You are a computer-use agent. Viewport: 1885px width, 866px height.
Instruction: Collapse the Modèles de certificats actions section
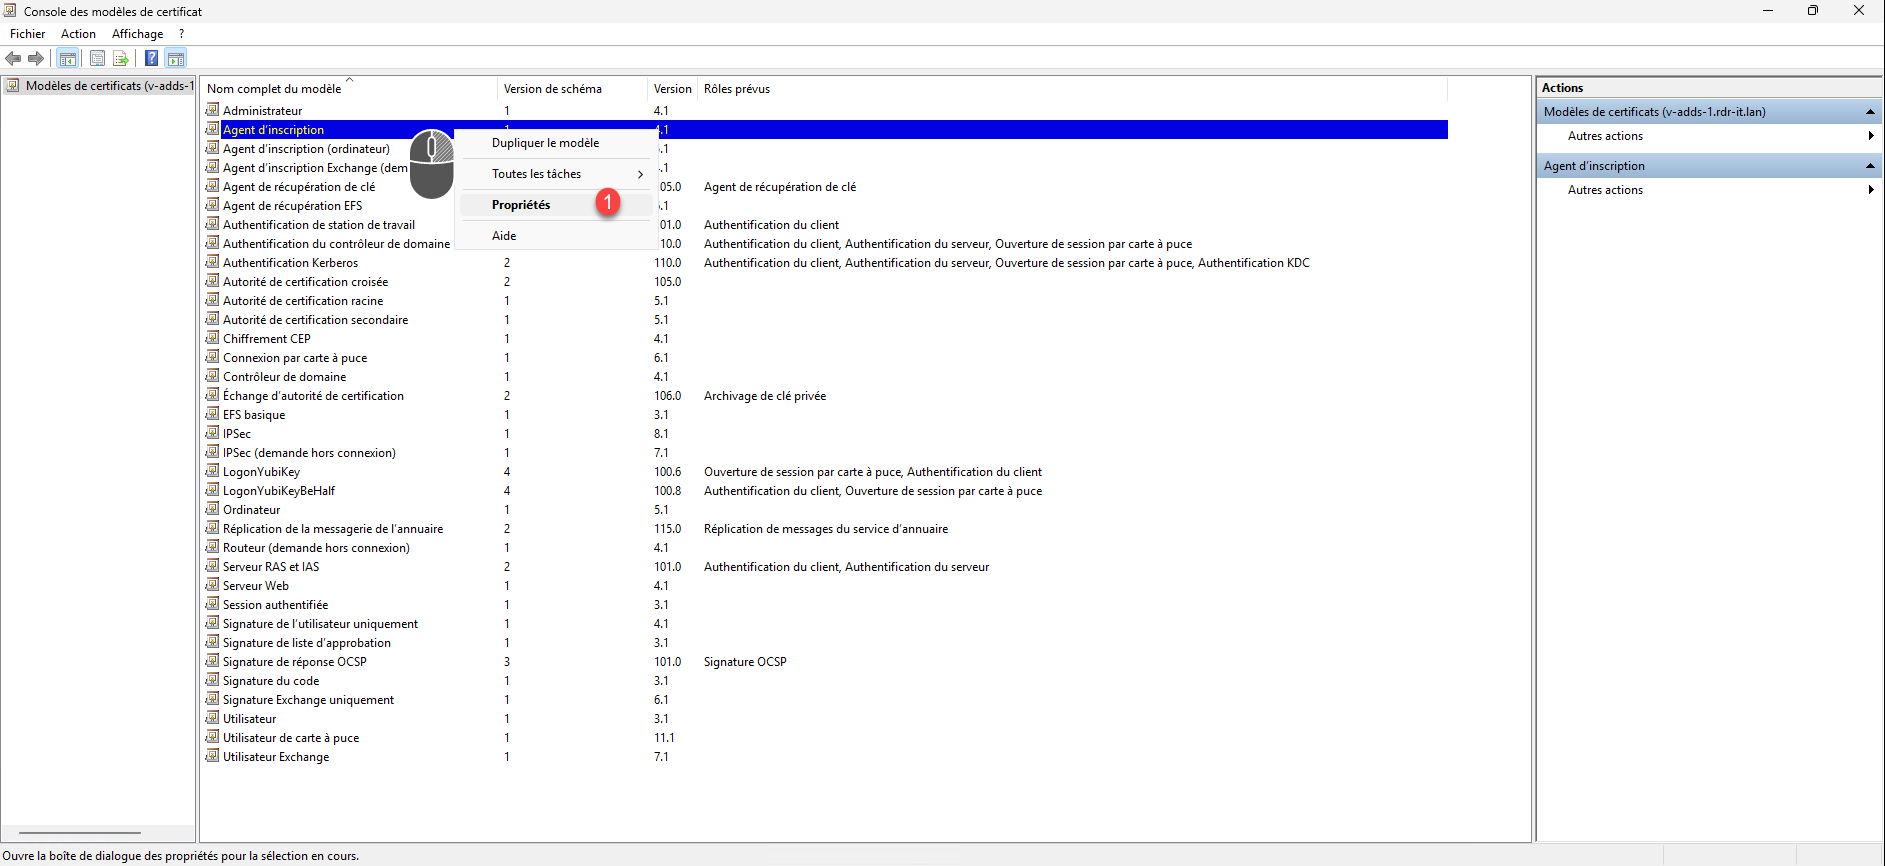tap(1869, 112)
